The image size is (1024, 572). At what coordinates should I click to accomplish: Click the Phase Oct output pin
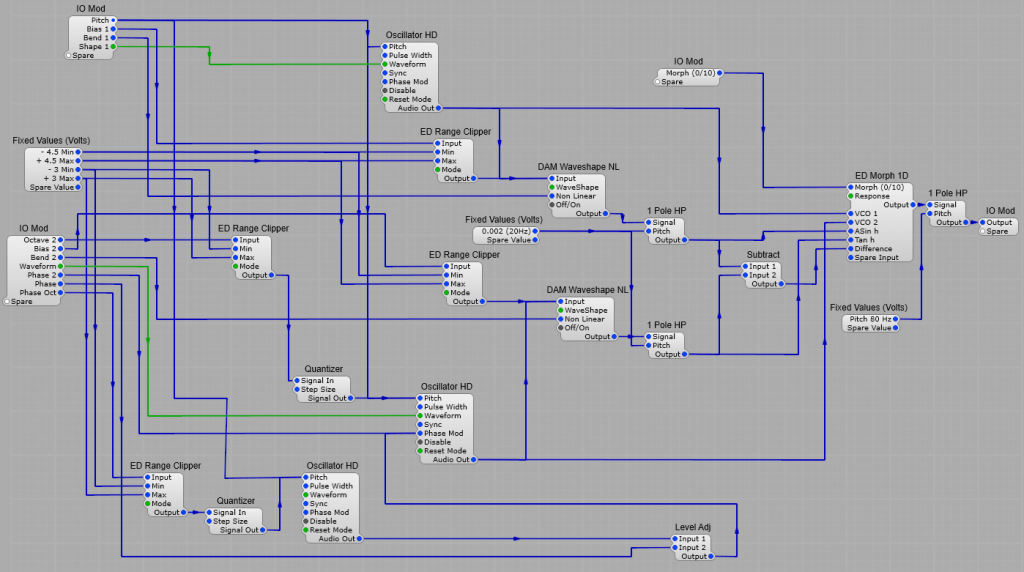[60, 293]
